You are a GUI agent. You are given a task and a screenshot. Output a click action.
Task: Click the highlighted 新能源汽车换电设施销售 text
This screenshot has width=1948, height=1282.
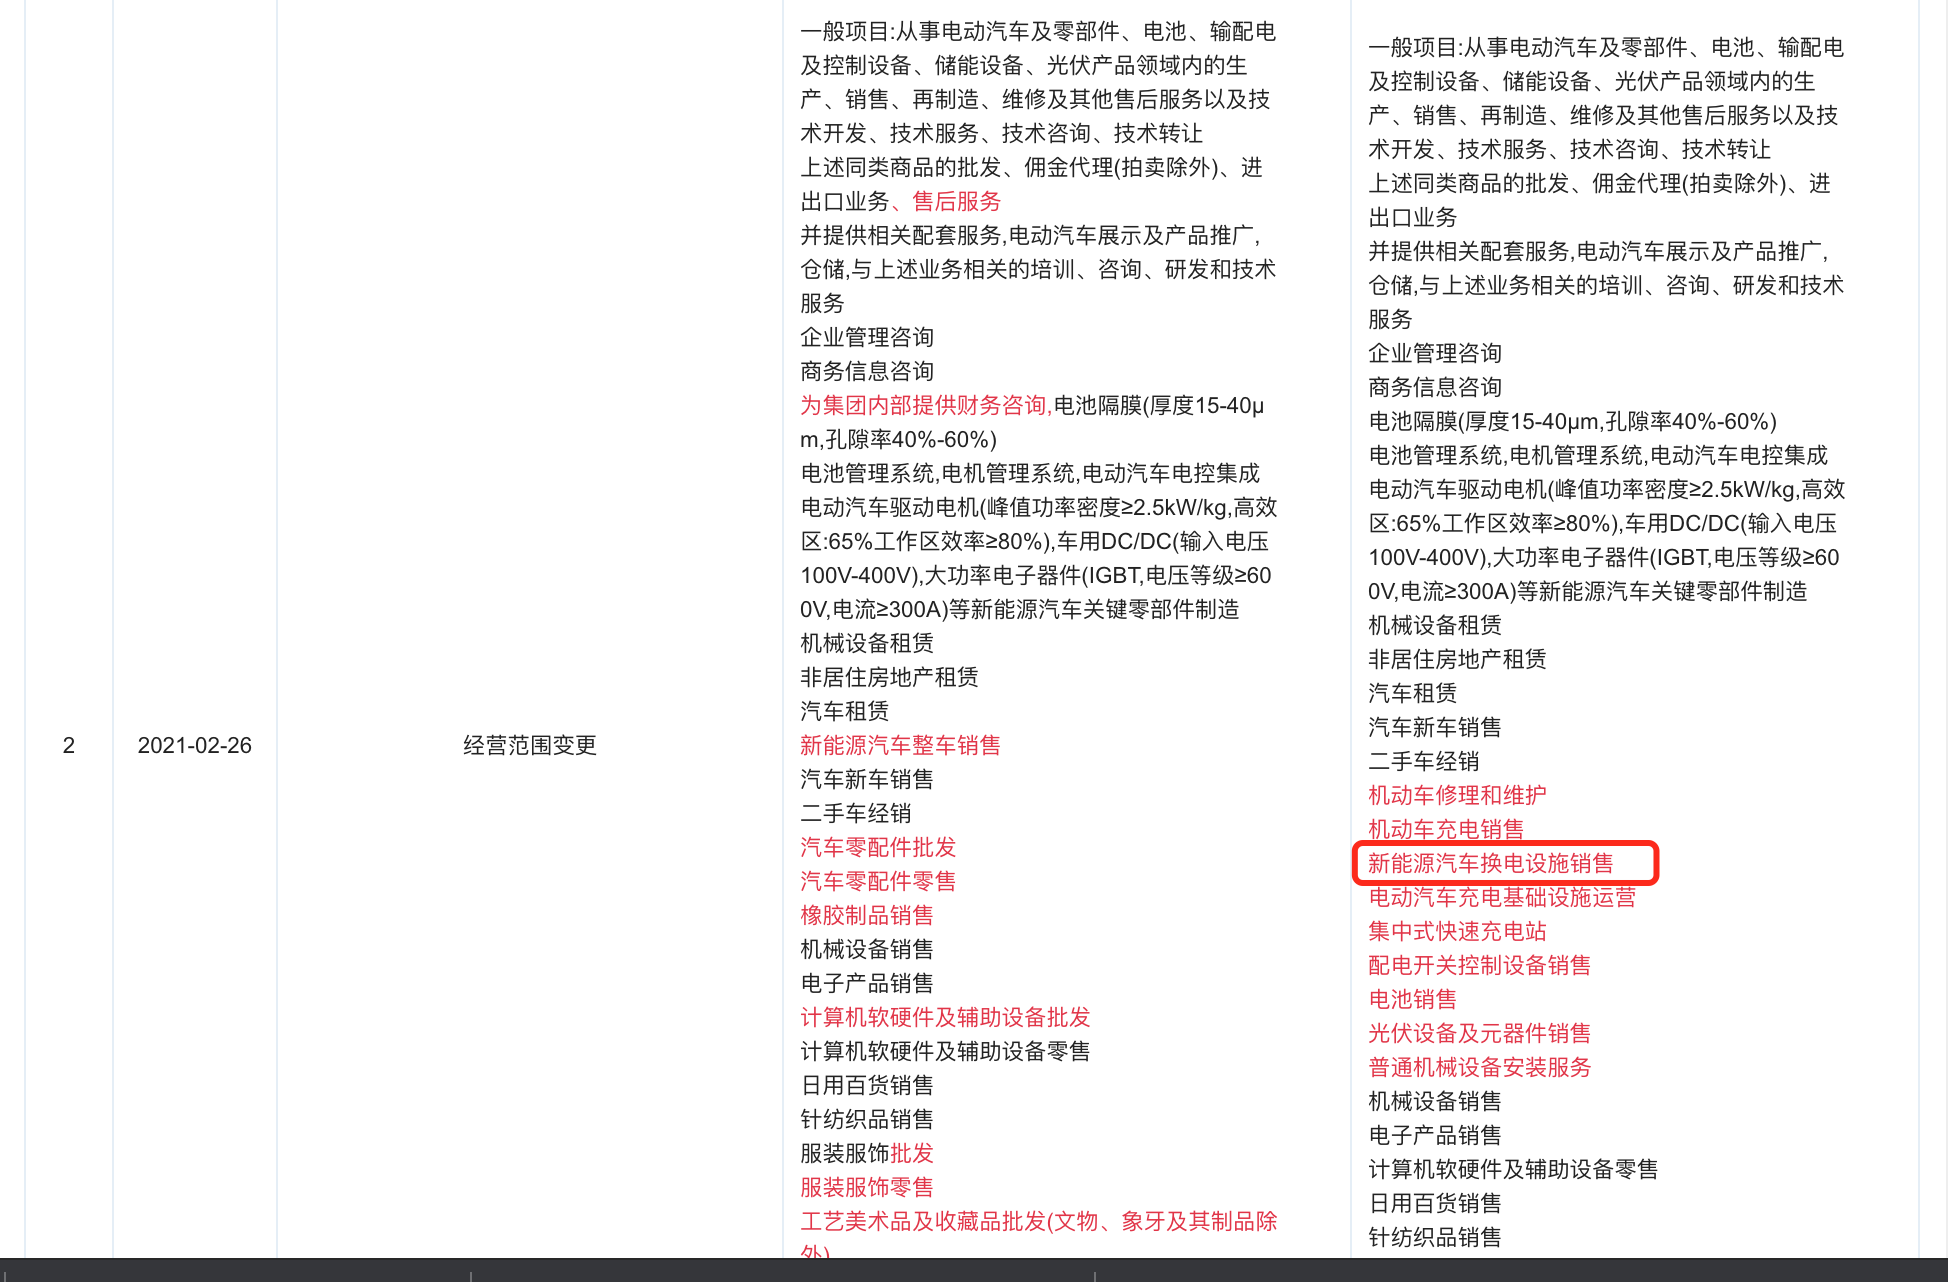point(1490,863)
